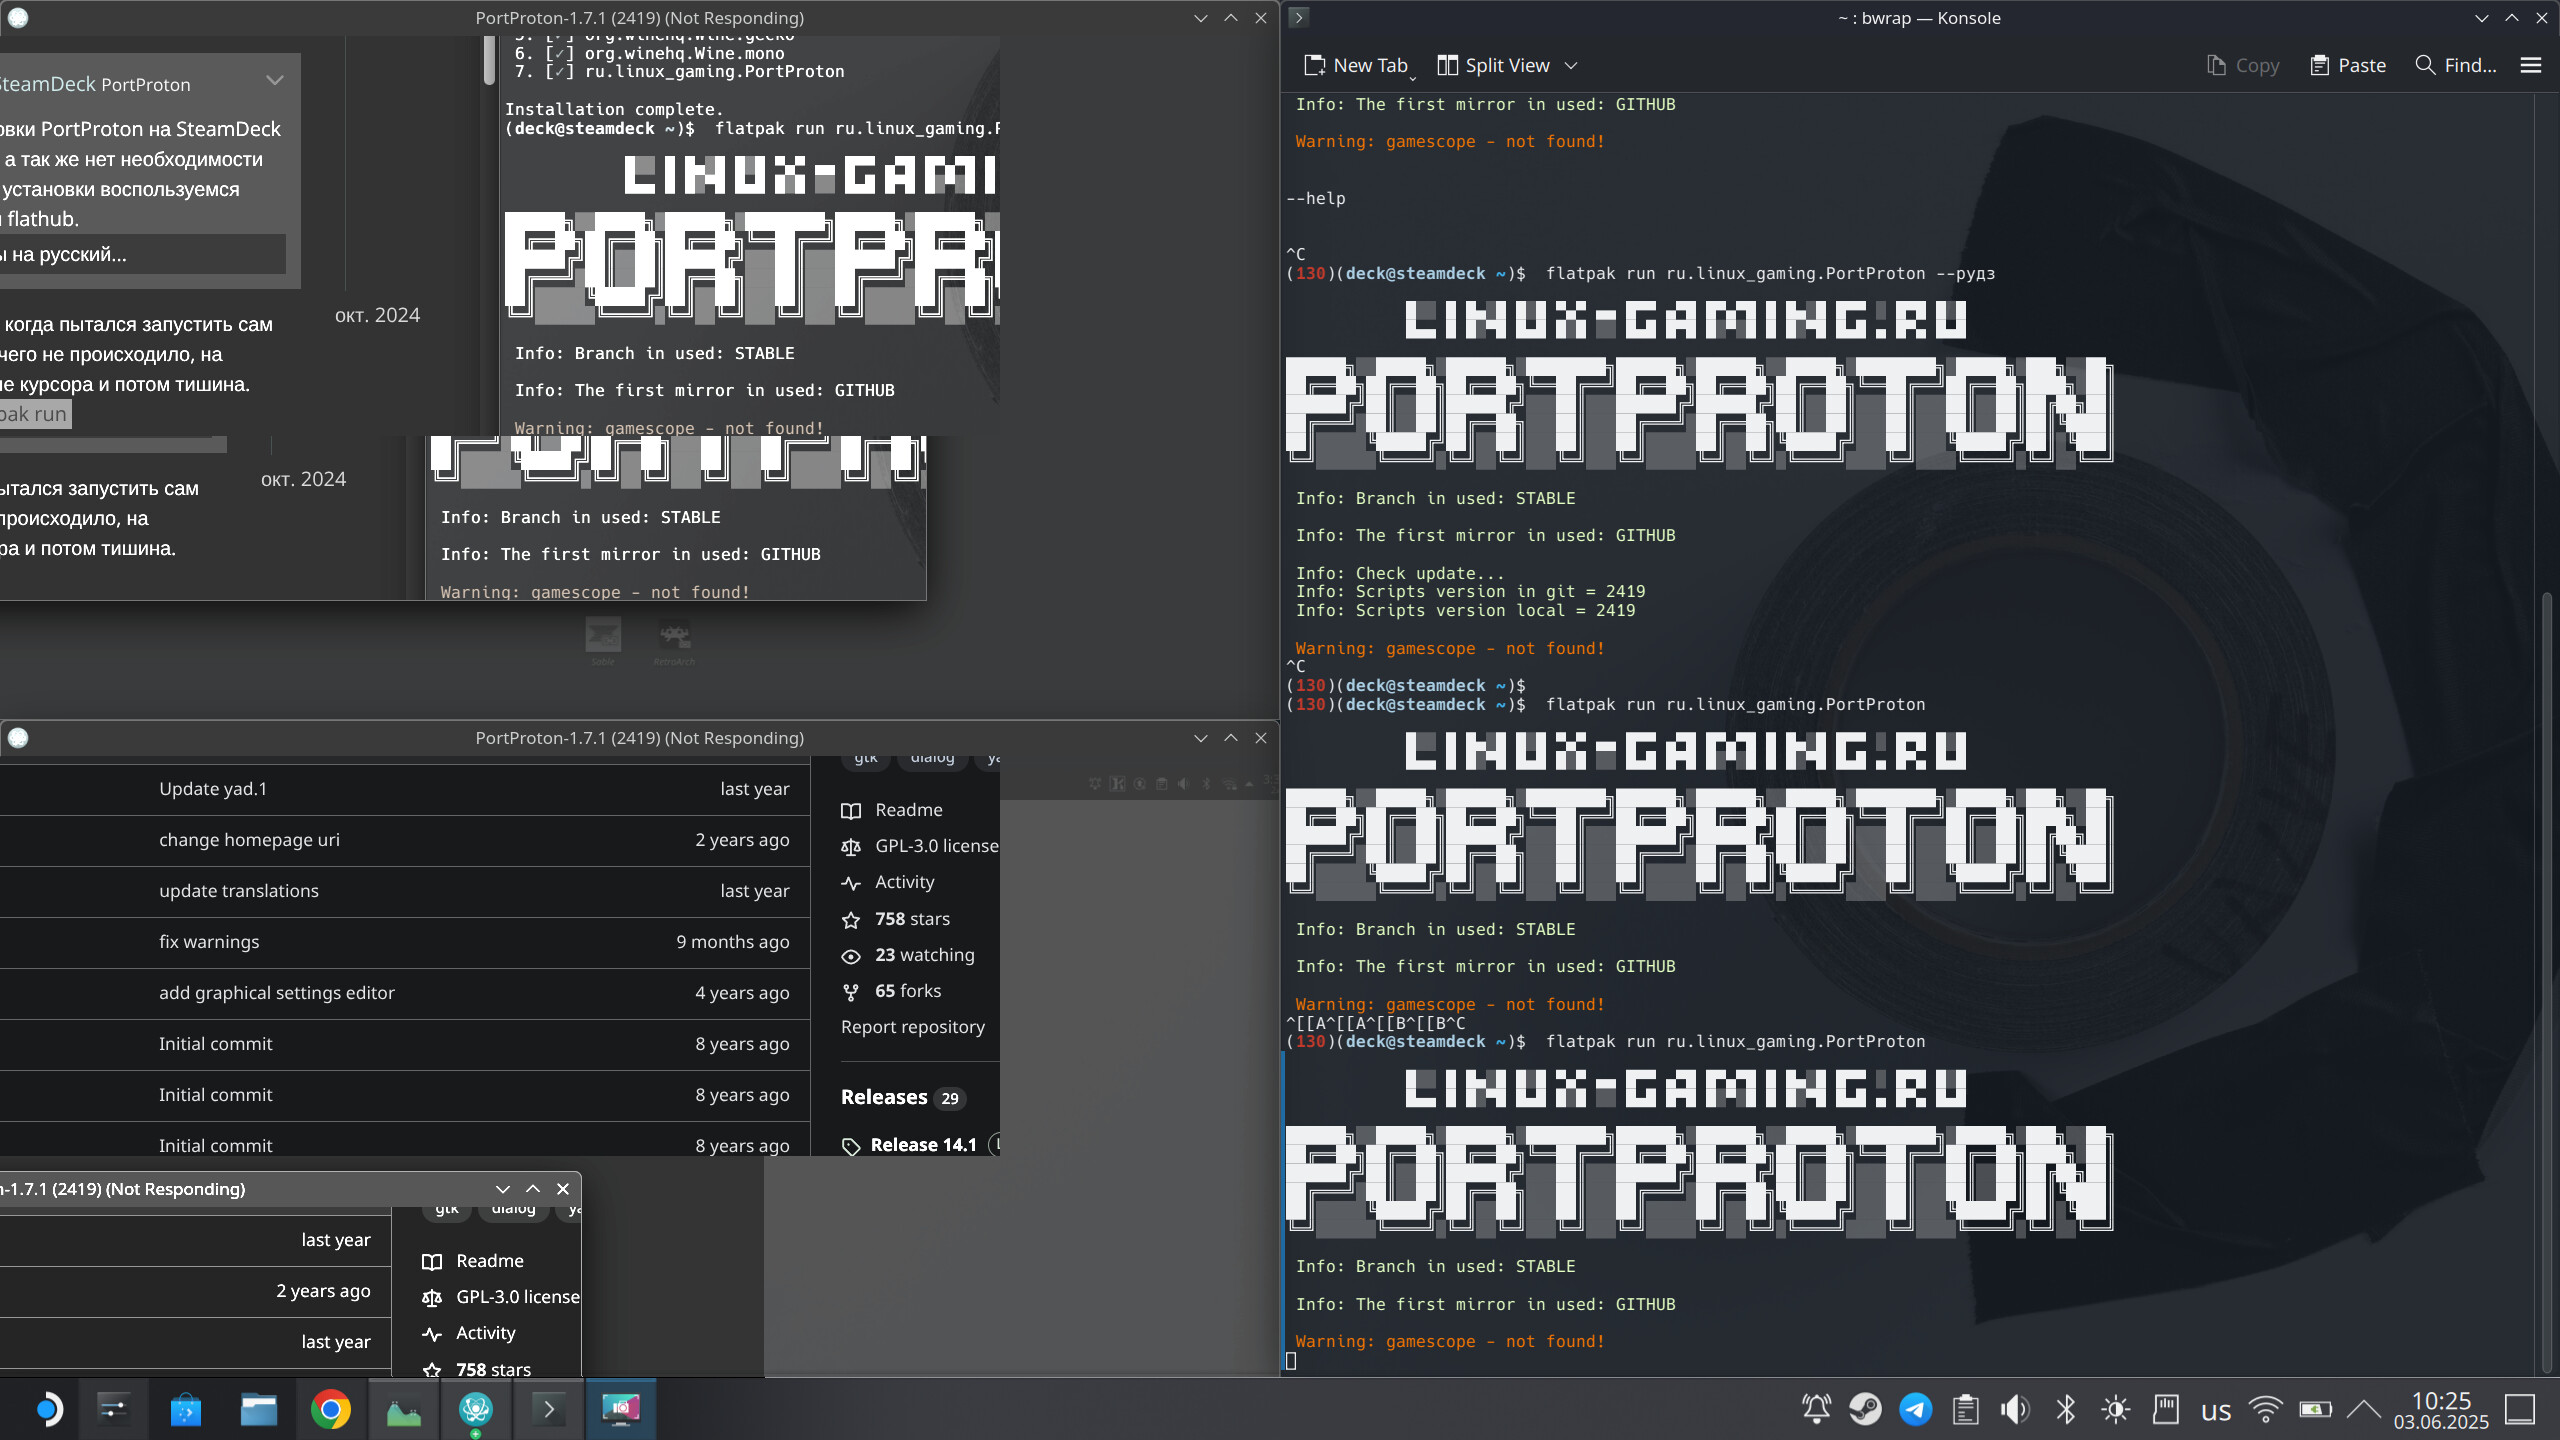Open Readme in small bottom PortProton window
The image size is (2560, 1440).
(x=473, y=1261)
